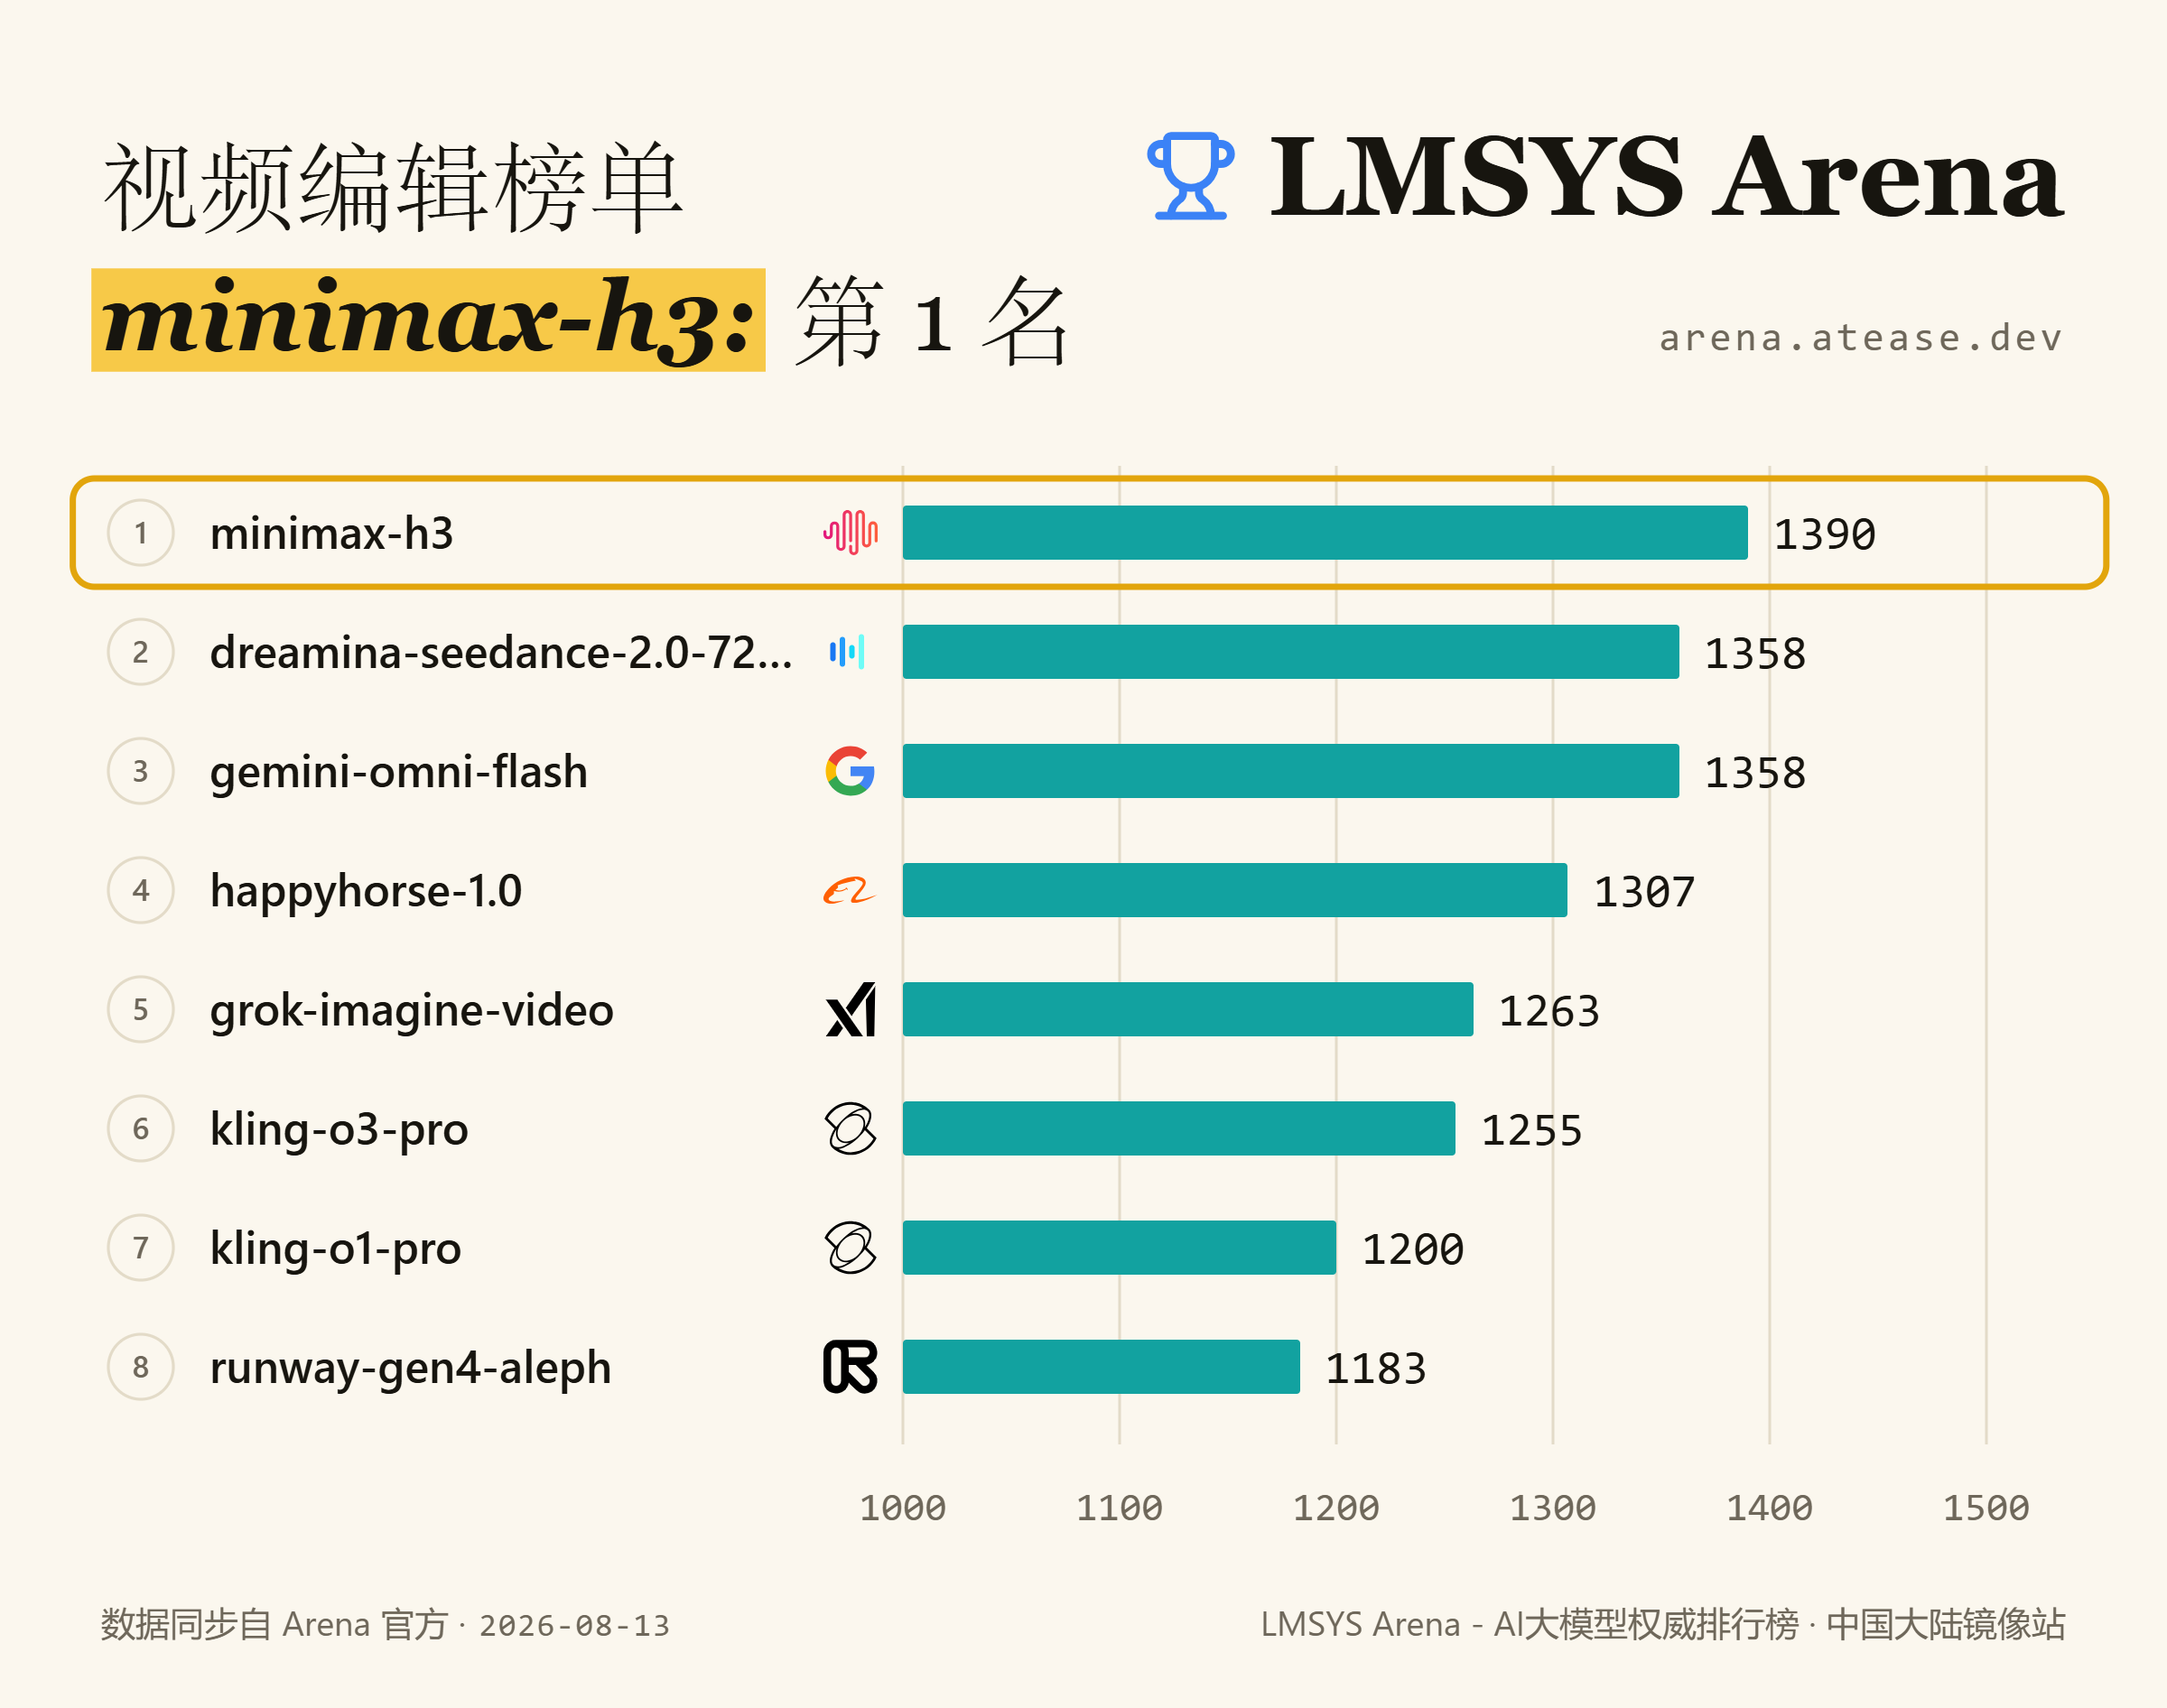This screenshot has height=1708, width=2167.
Task: Click the MiniMax logo next to minimax-h3
Action: 850,532
